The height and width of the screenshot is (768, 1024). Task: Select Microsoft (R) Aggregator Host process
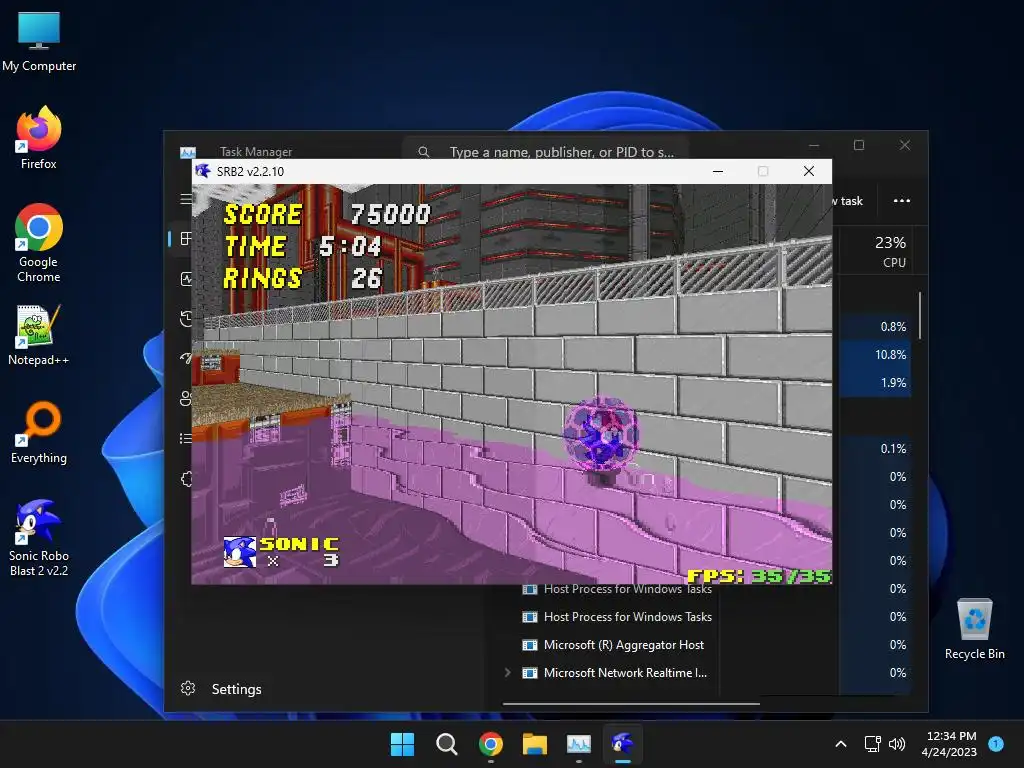[624, 645]
